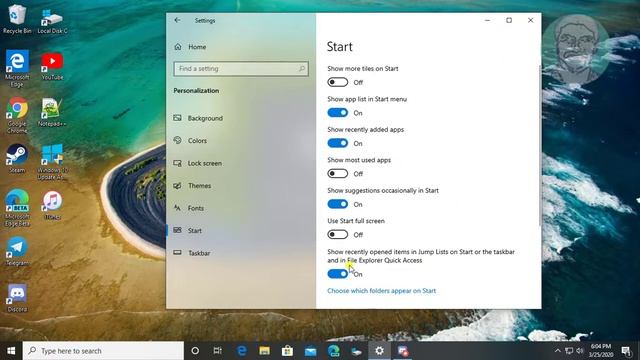Image resolution: width=640 pixels, height=360 pixels.
Task: Open Themes settings page
Action: 192,185
